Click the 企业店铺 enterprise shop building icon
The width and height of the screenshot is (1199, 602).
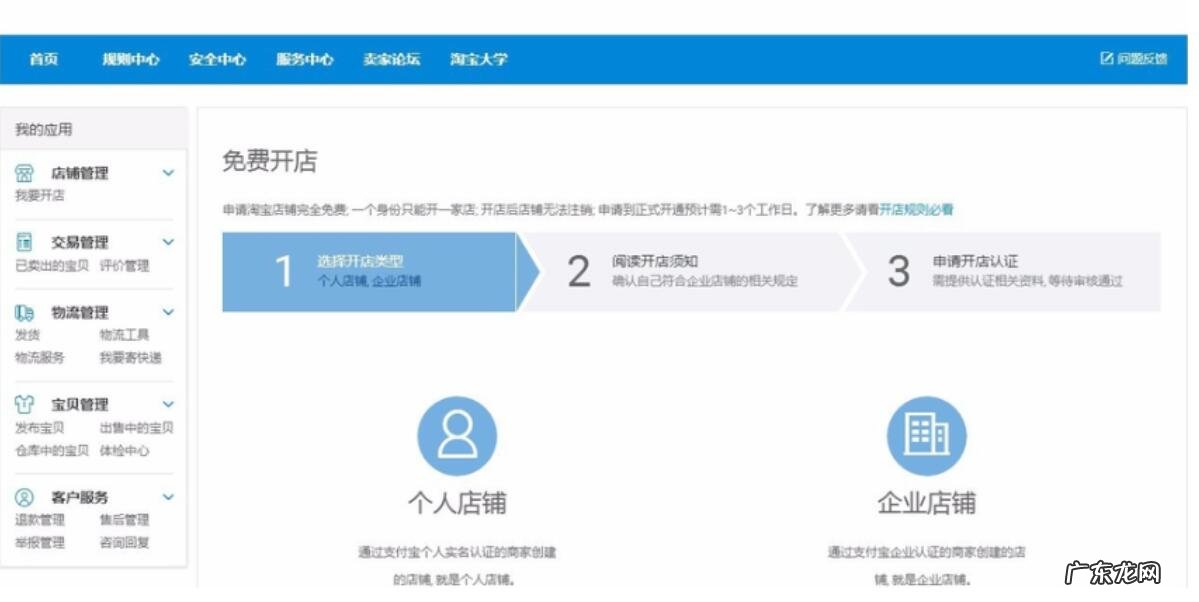tap(927, 435)
